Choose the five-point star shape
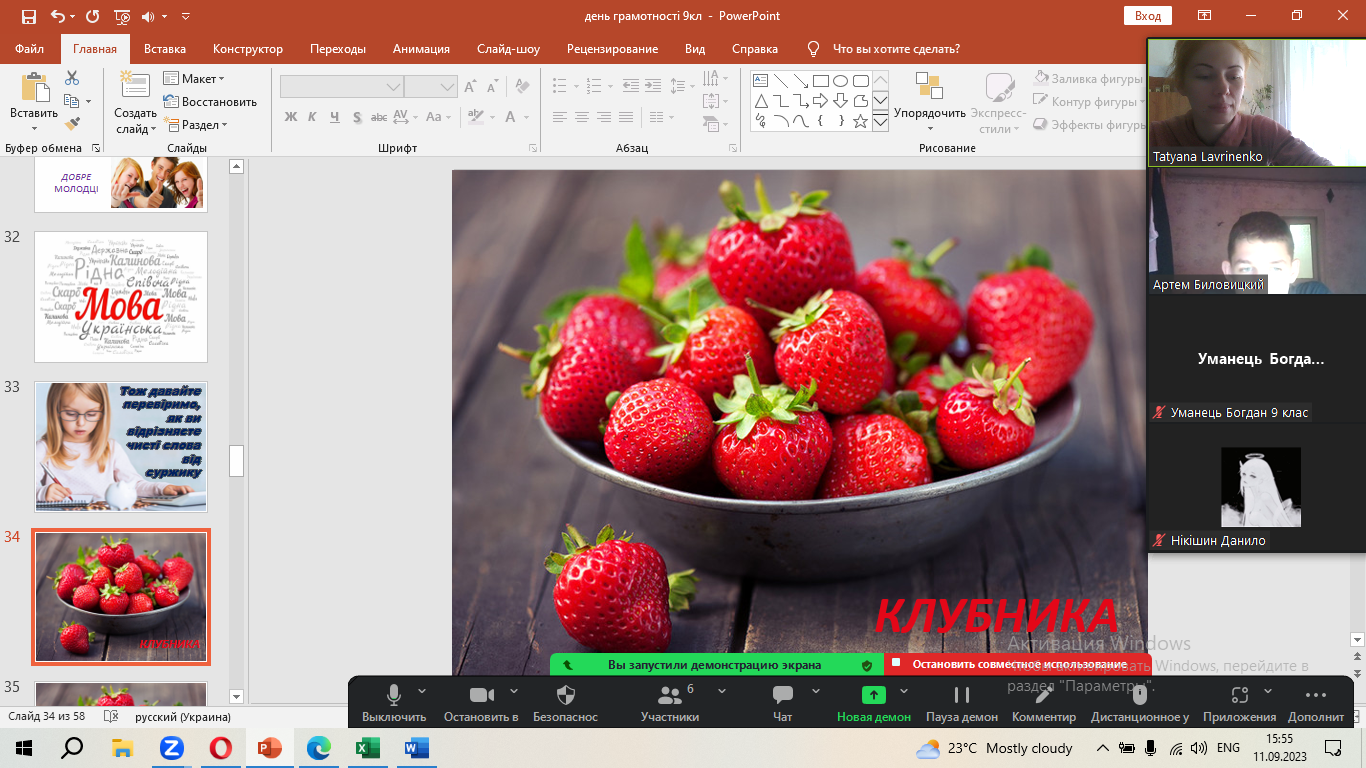This screenshot has width=1366, height=768. pos(860,121)
